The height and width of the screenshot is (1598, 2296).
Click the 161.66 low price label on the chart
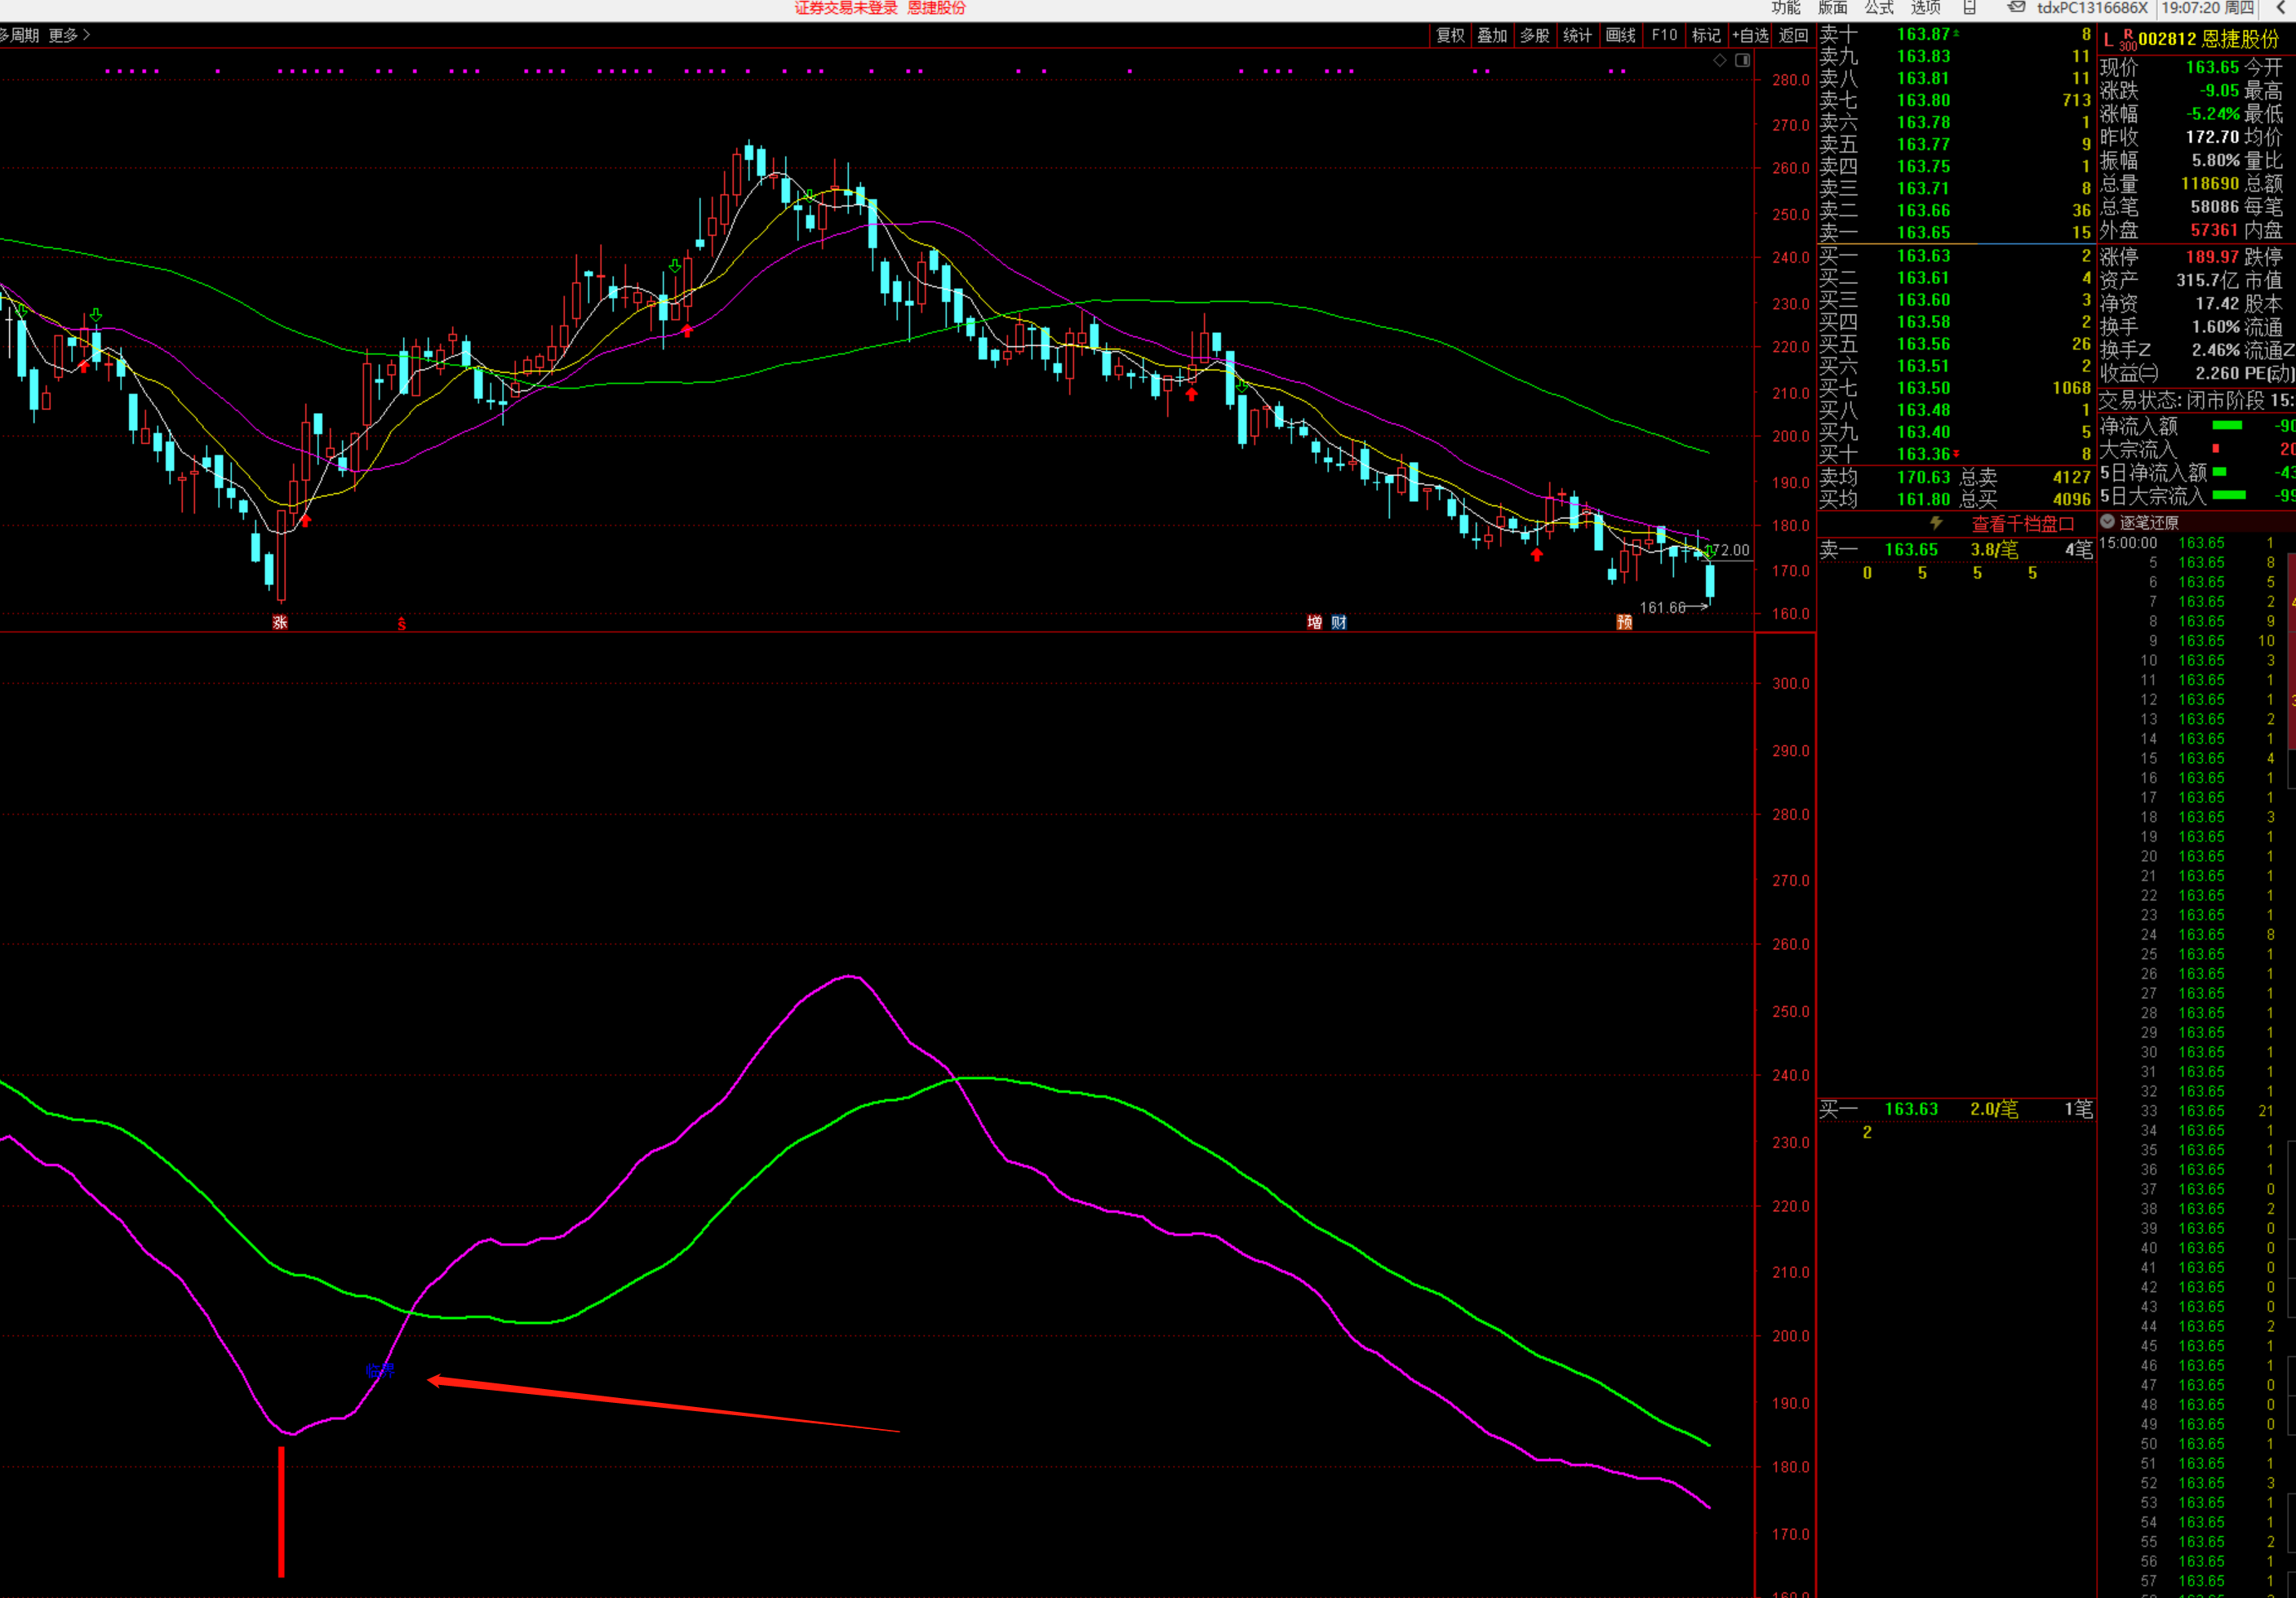pos(1662,607)
